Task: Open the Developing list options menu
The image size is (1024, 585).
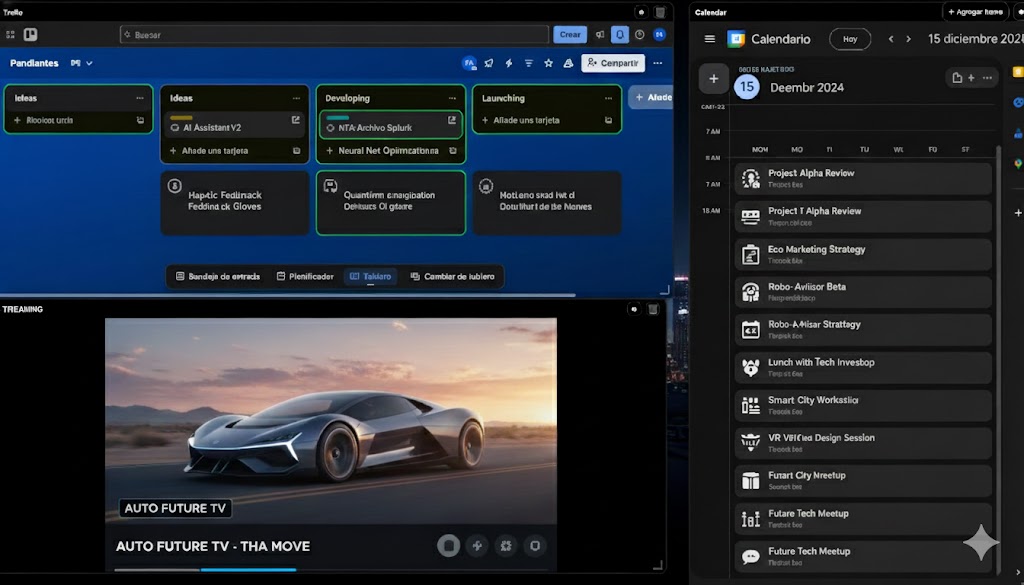Action: coord(453,98)
